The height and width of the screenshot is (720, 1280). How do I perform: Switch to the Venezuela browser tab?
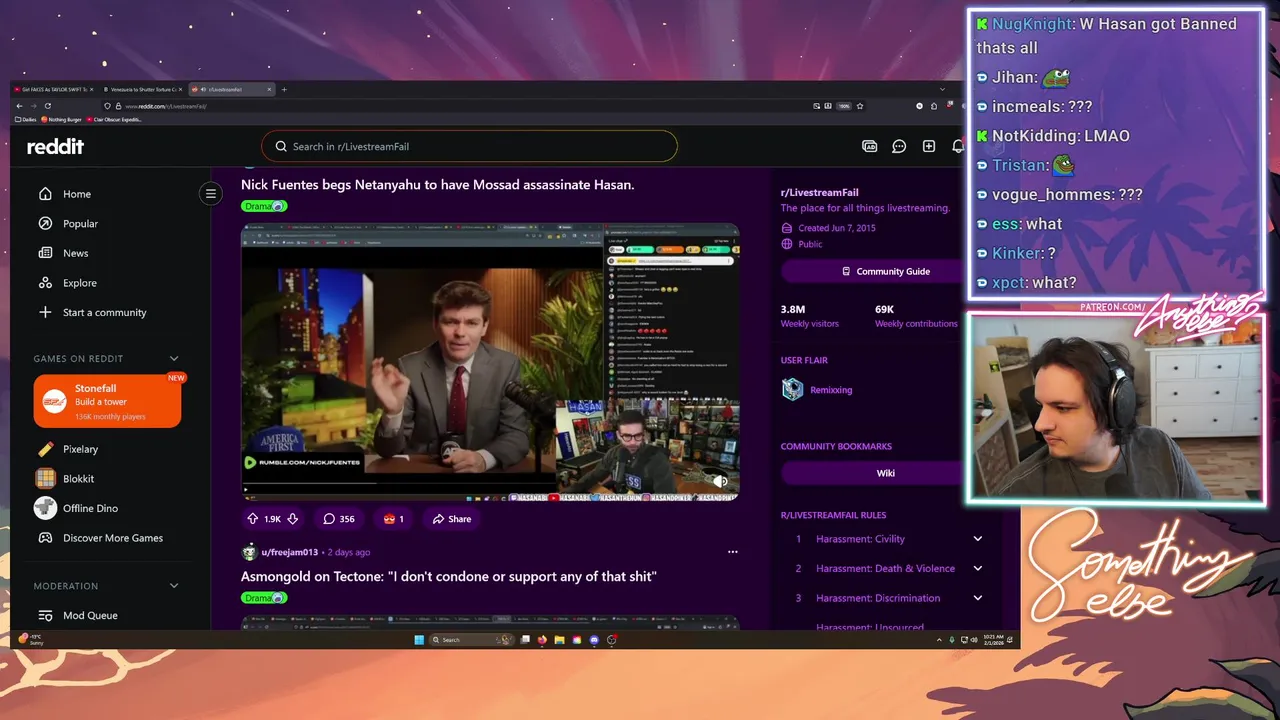142,89
